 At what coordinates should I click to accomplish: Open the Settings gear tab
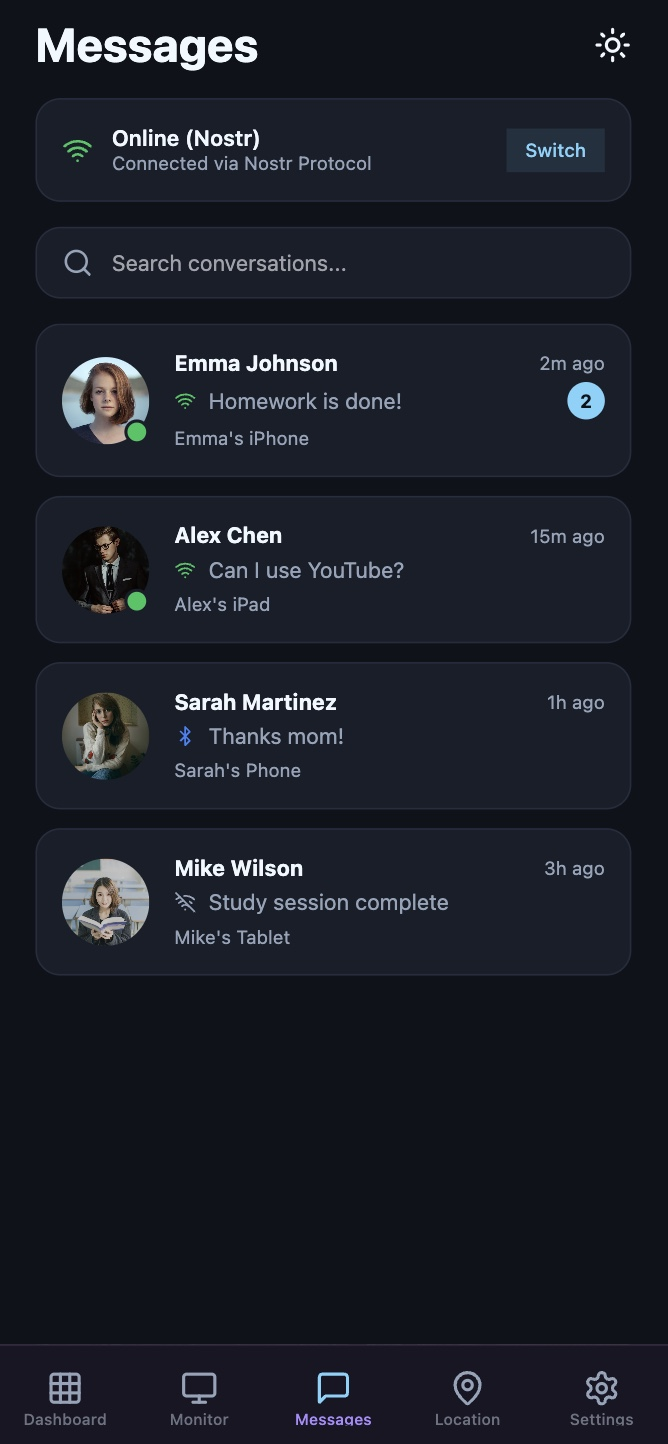[x=601, y=1398]
